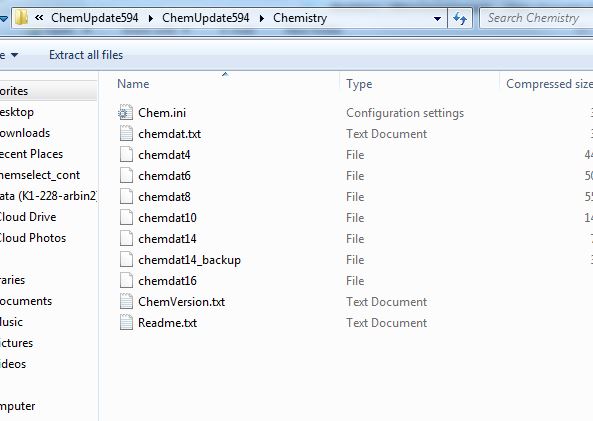Open Pictures library
Viewport: 593px width, 421px height.
pyautogui.click(x=16, y=343)
